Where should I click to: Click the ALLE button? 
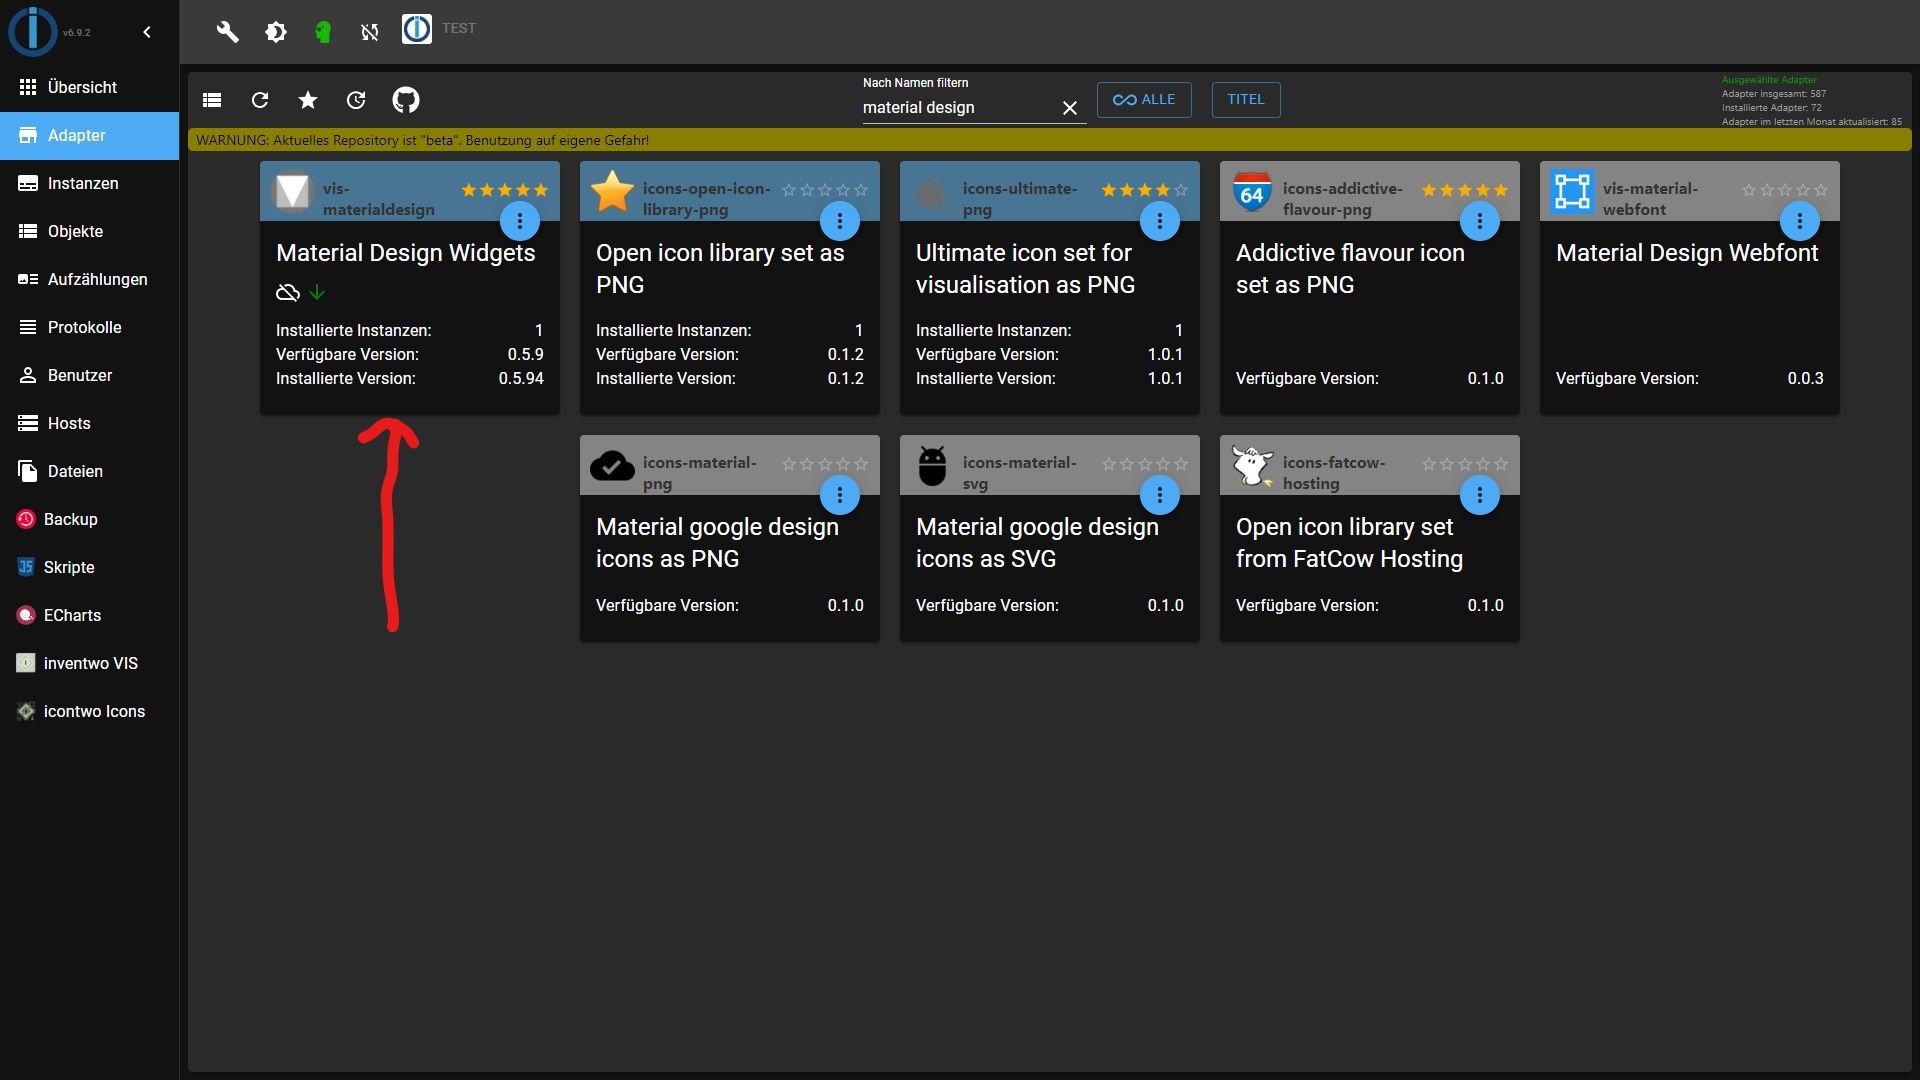point(1144,100)
